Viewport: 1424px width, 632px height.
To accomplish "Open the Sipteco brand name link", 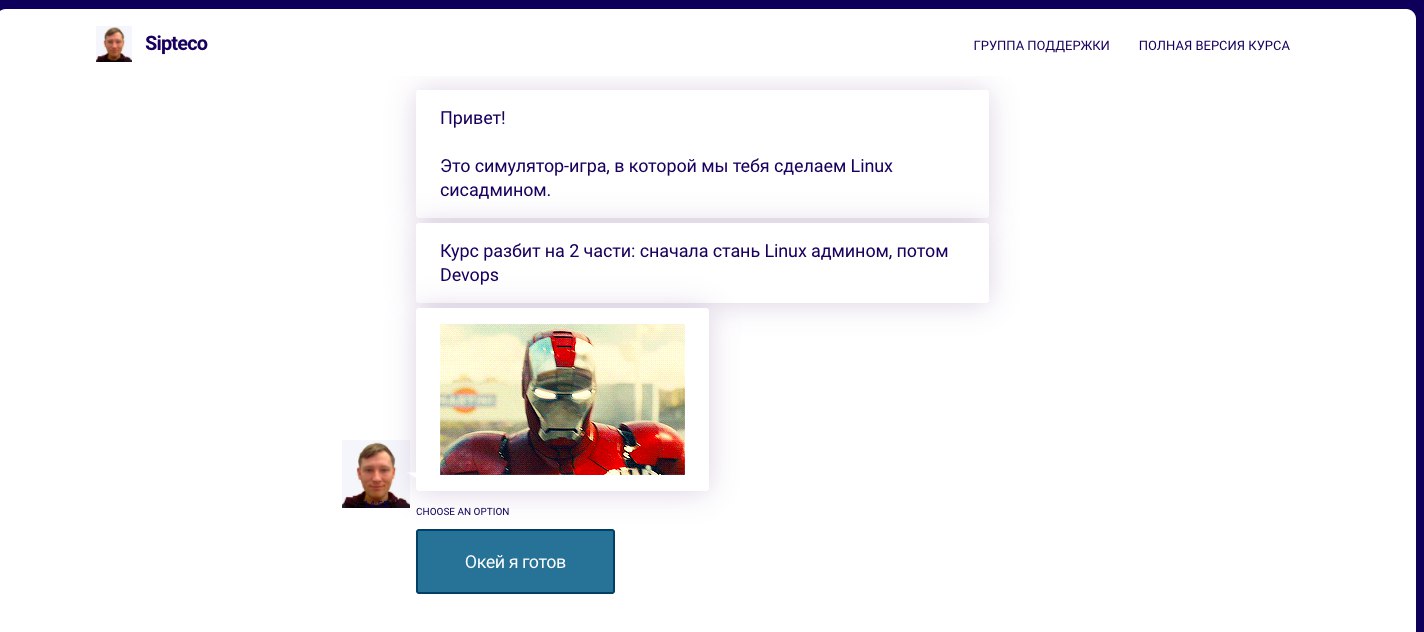I will pyautogui.click(x=176, y=44).
